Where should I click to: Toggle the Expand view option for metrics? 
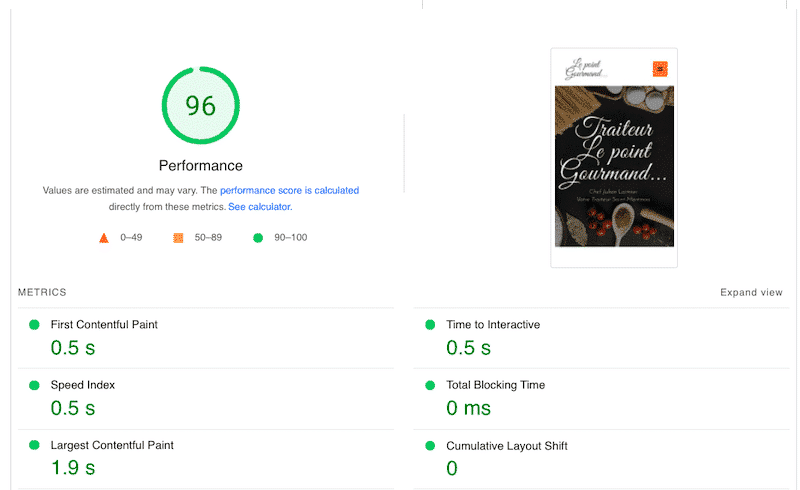coord(751,293)
